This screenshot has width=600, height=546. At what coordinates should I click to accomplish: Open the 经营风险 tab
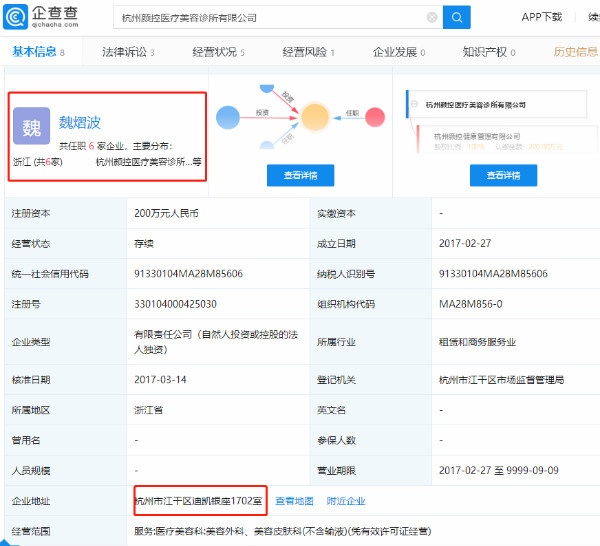[308, 52]
